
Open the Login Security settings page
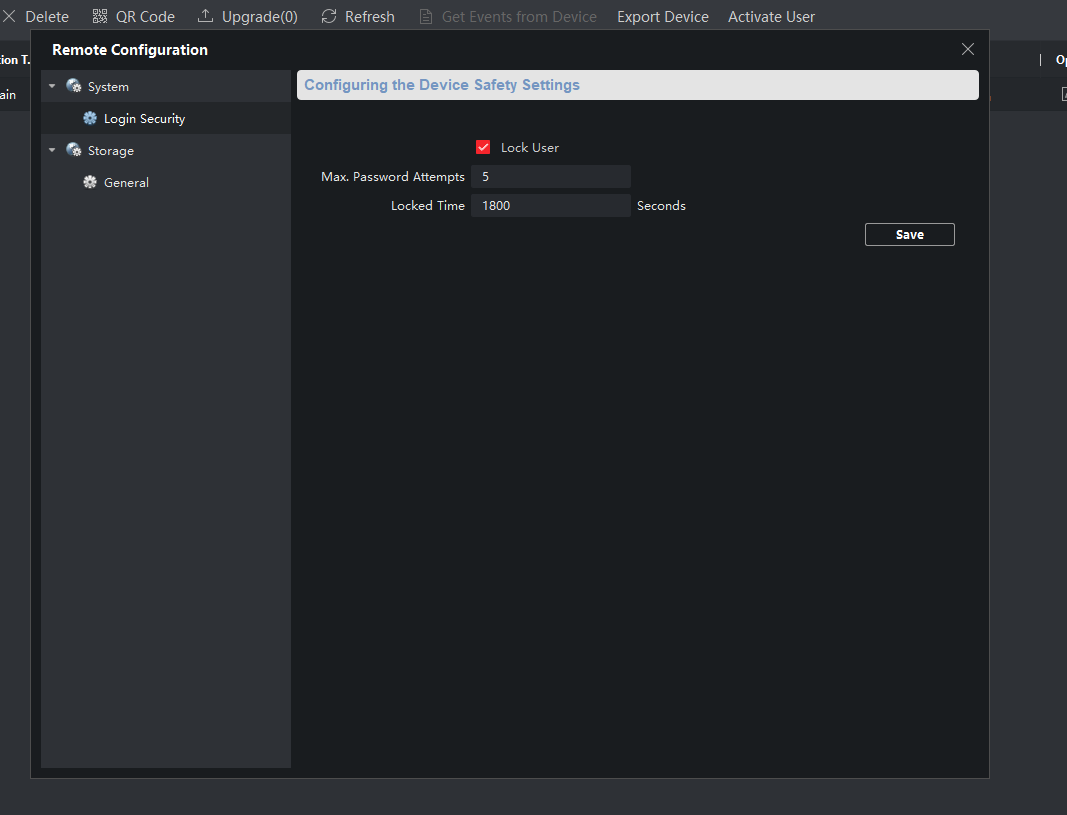(144, 119)
